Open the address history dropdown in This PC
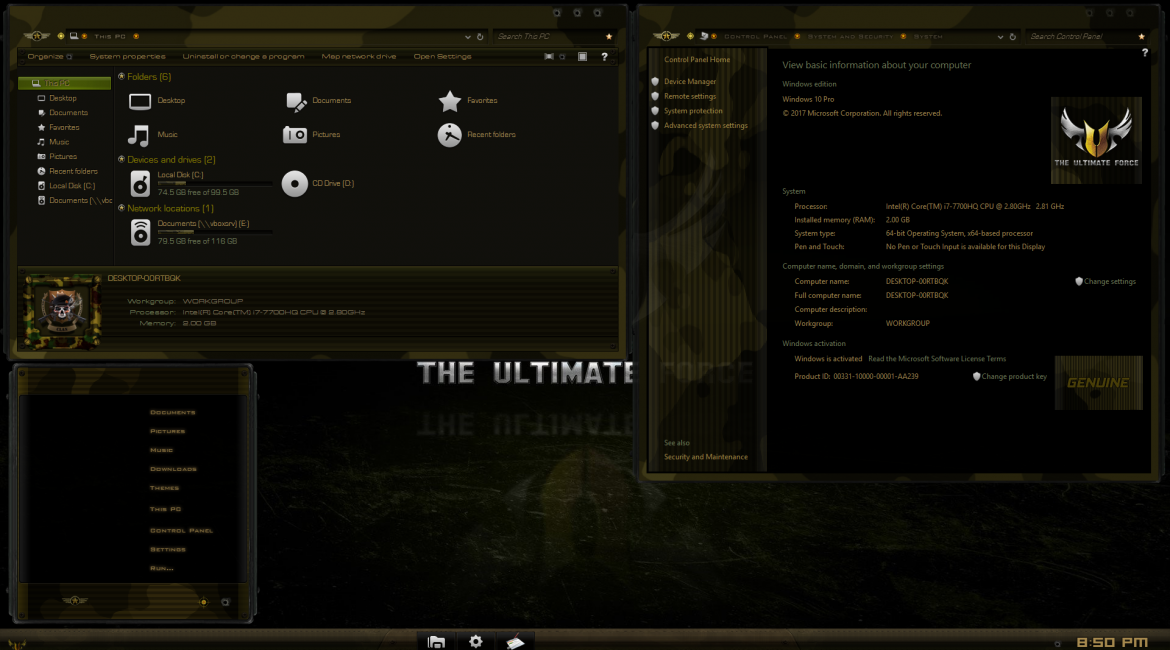This screenshot has width=1170, height=650. [x=468, y=37]
